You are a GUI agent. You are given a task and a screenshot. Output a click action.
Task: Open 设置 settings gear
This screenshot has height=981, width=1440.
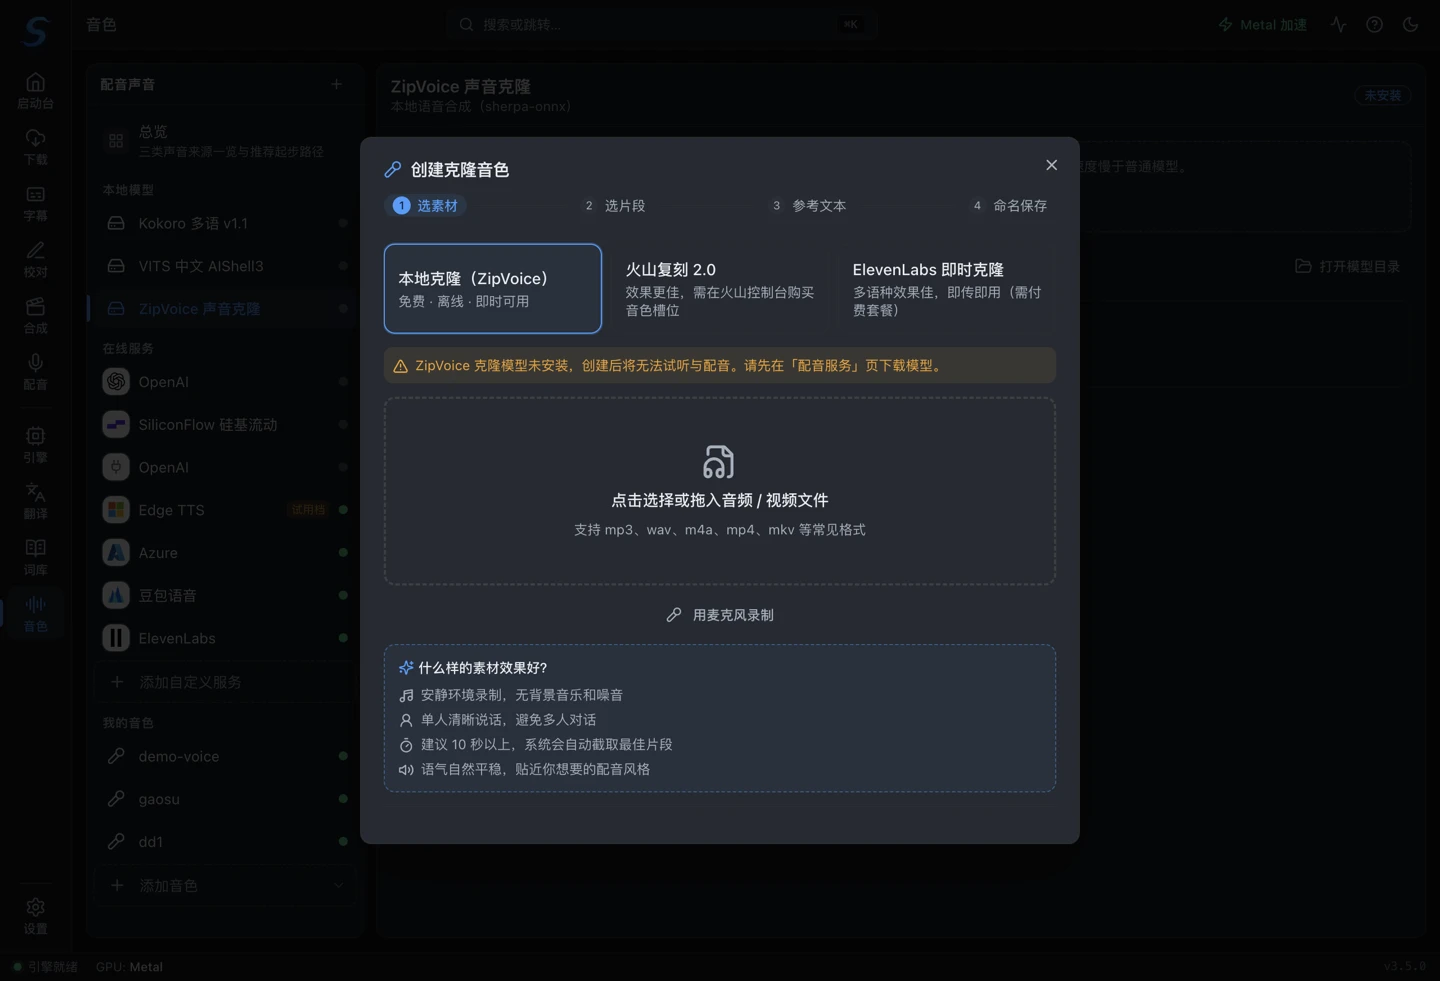[x=35, y=915]
